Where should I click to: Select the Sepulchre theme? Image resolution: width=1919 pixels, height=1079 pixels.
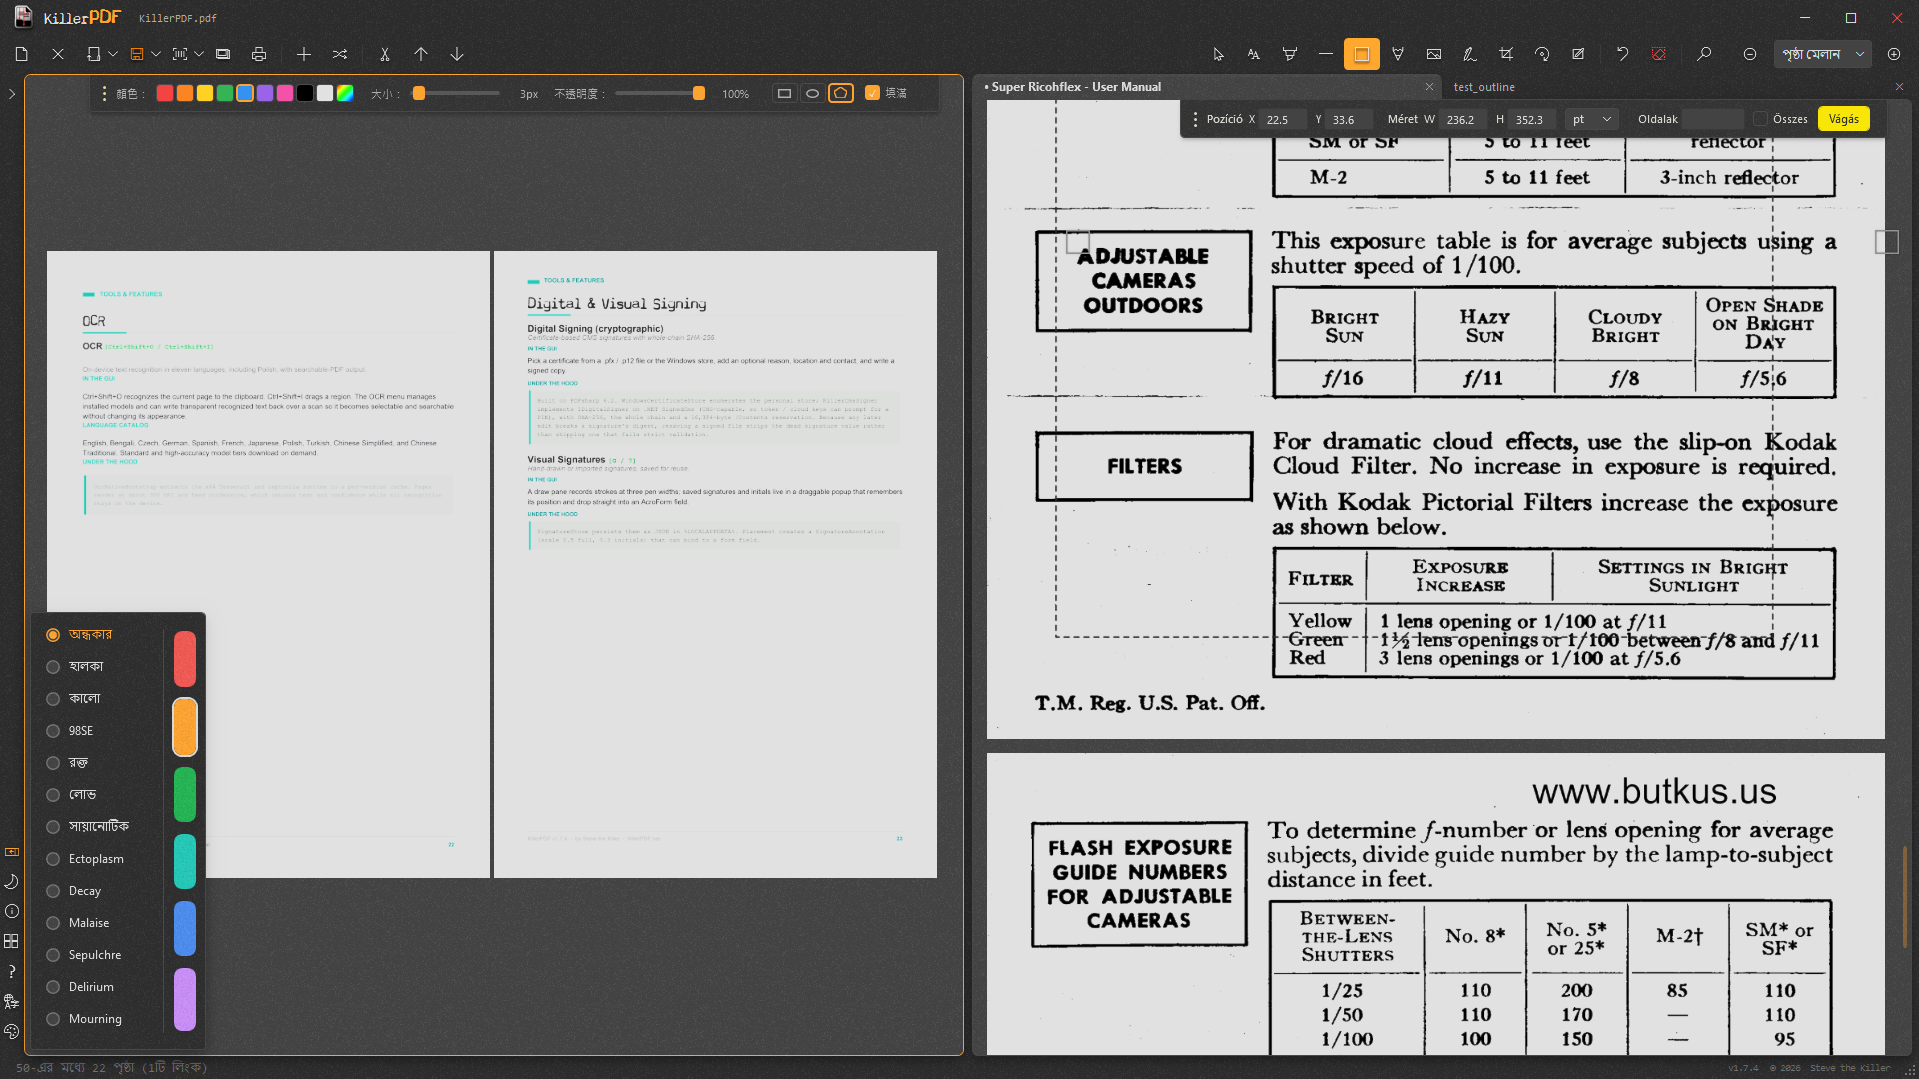84,955
